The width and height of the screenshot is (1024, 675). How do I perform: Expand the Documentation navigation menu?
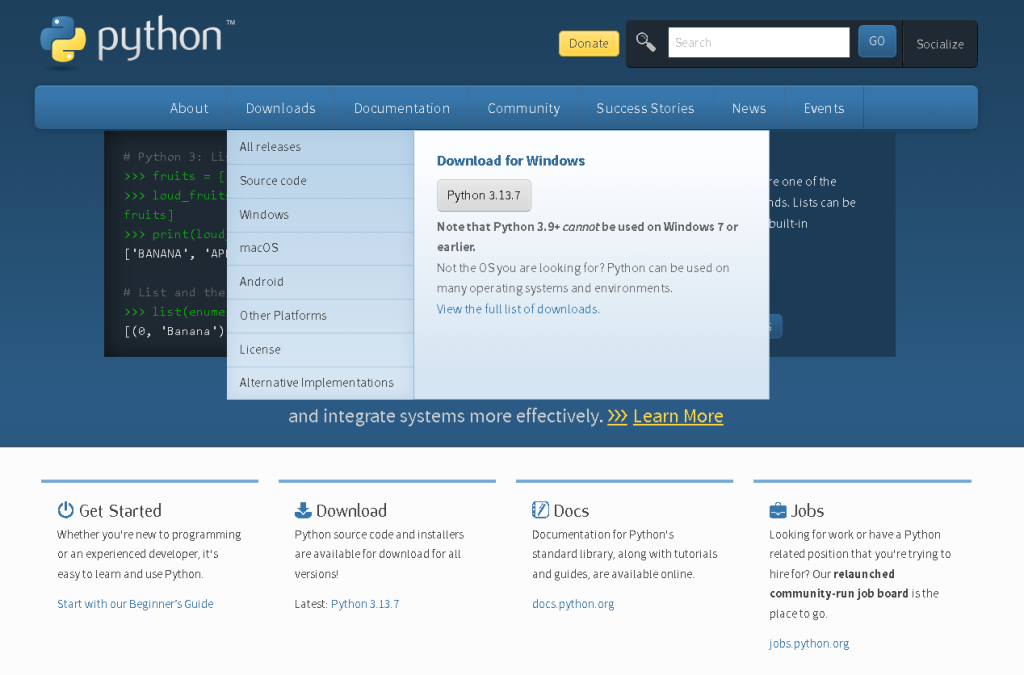pos(402,108)
